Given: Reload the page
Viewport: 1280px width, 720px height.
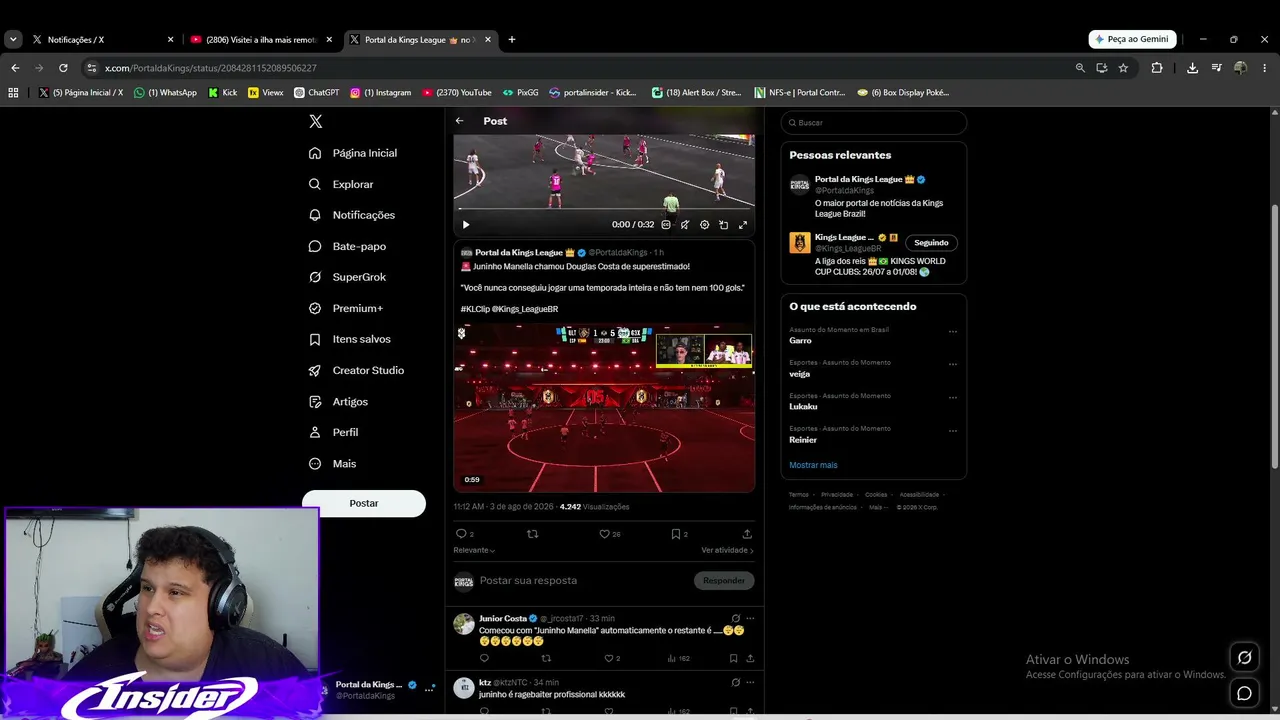Looking at the screenshot, I should click(63, 68).
